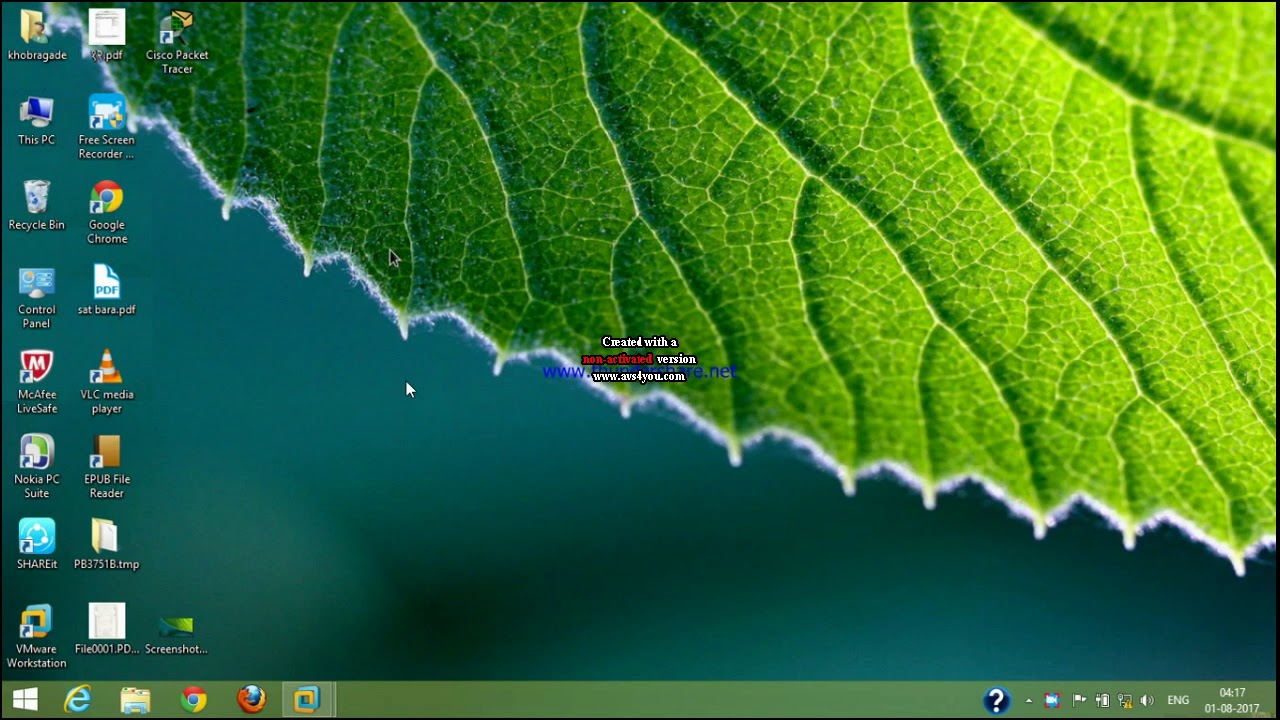Screen dimensions: 1280x720
Task: Open the khobragade user folder
Action: point(37,35)
